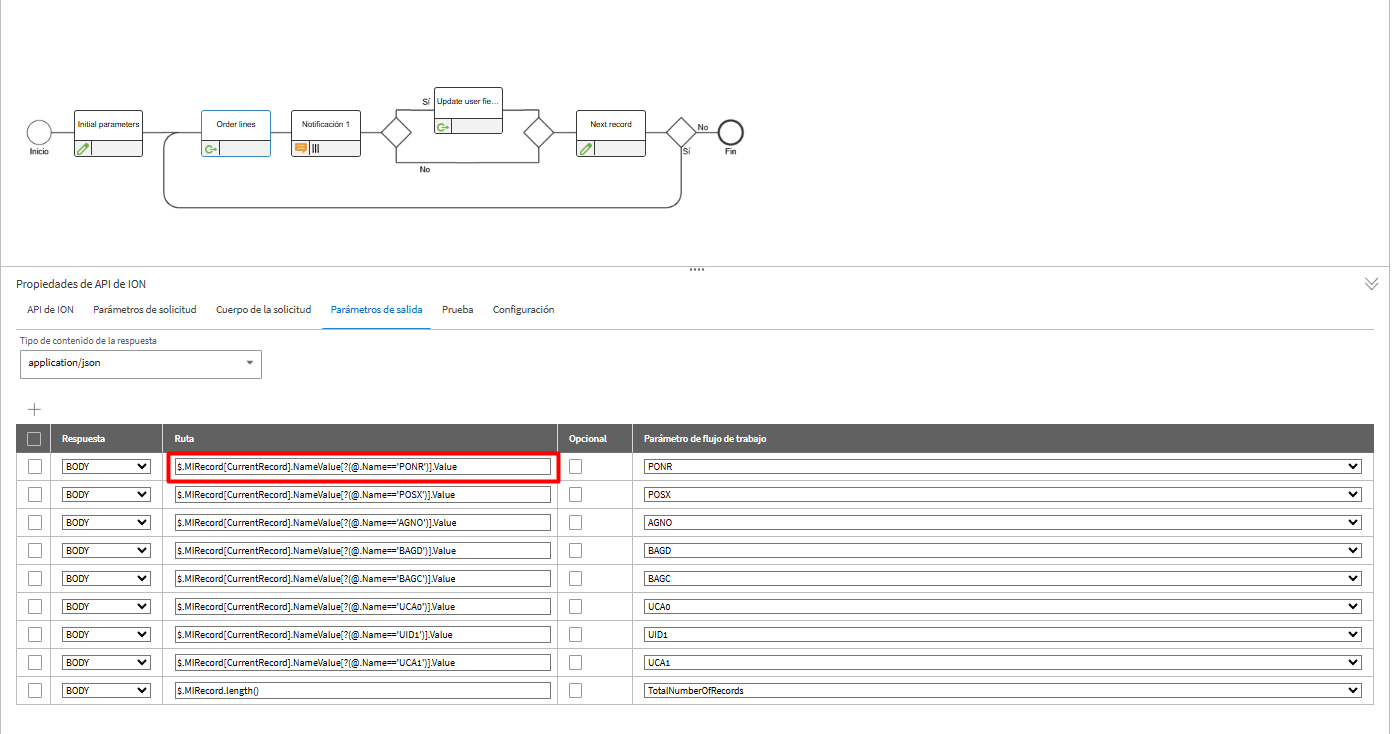Viewport: 1399px width, 734px height.
Task: Toggle Opcional checkbox for the AGNO row
Action: (x=575, y=522)
